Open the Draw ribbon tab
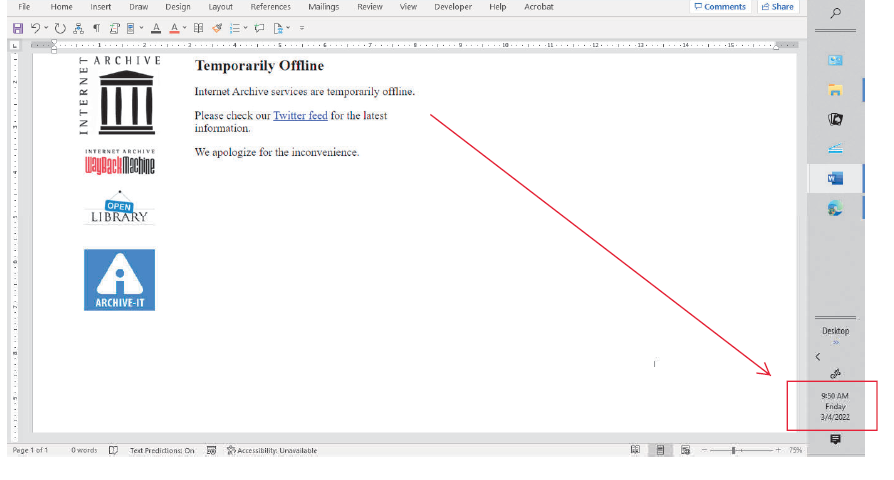This screenshot has width=894, height=480. [x=139, y=7]
